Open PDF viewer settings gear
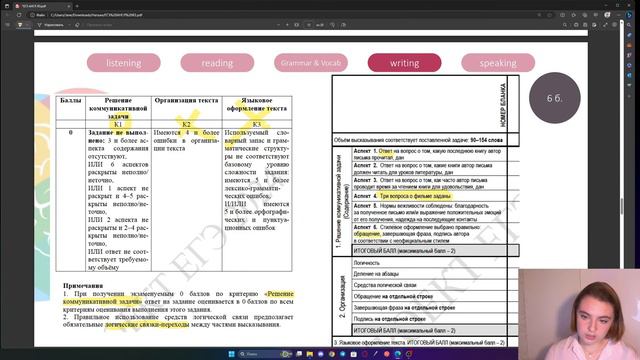 615,25
